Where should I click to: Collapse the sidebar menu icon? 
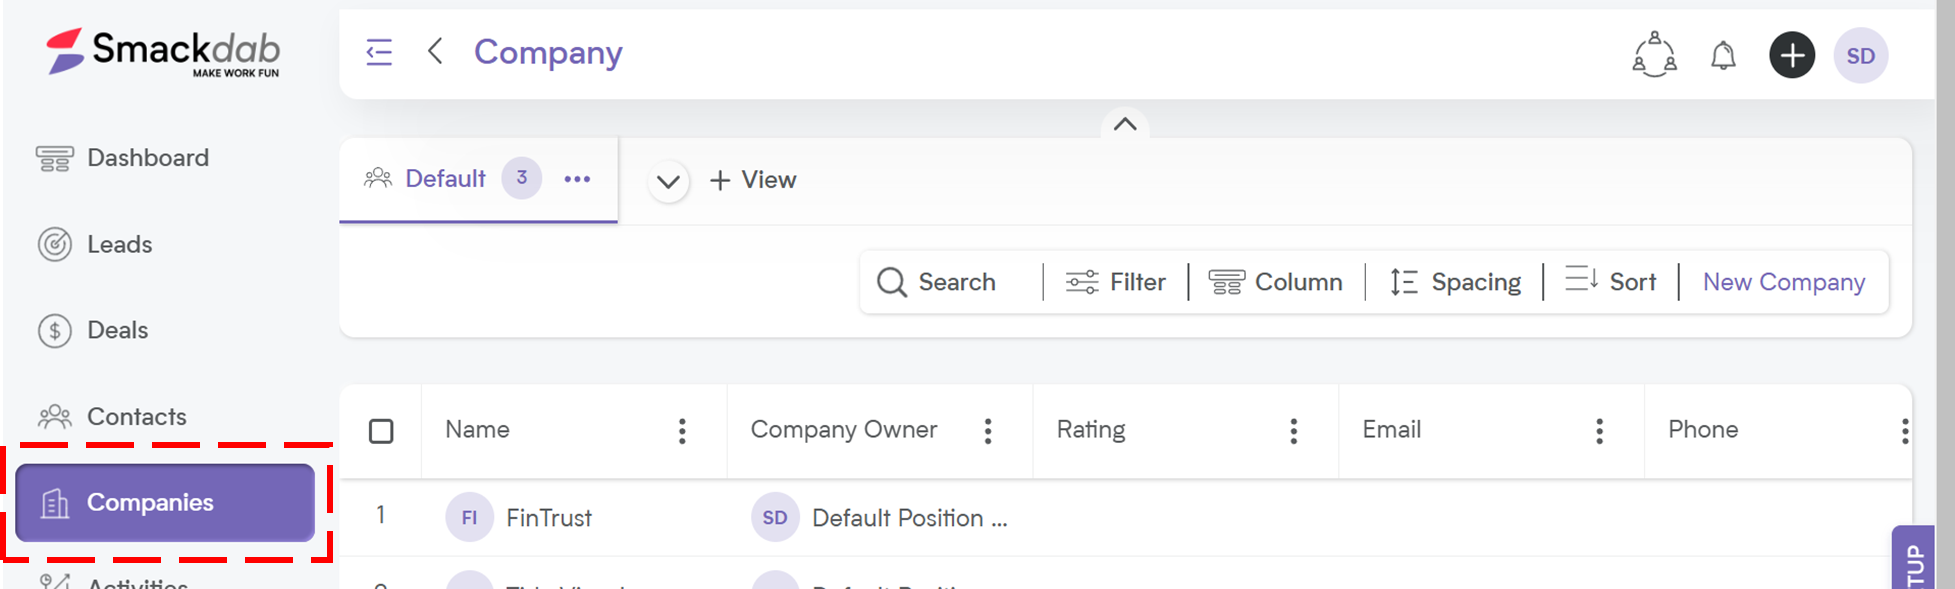click(379, 52)
